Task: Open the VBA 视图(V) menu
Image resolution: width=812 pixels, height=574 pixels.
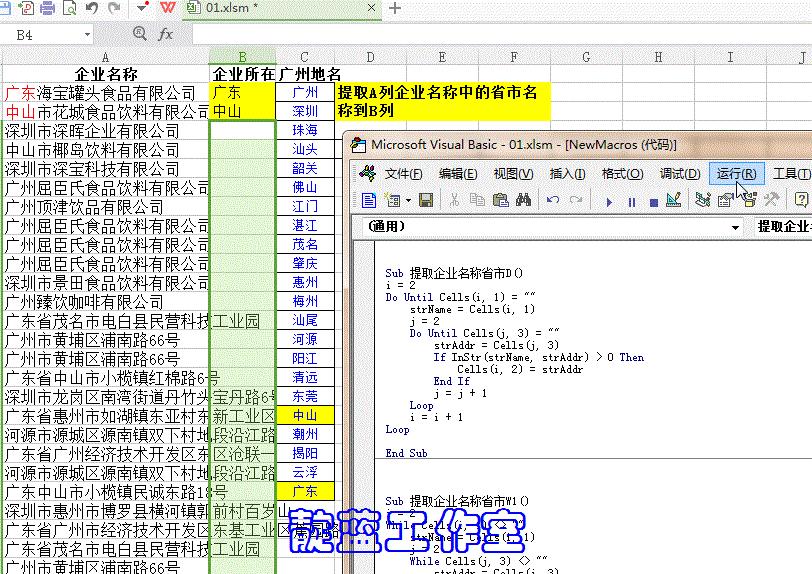Action: (x=513, y=174)
